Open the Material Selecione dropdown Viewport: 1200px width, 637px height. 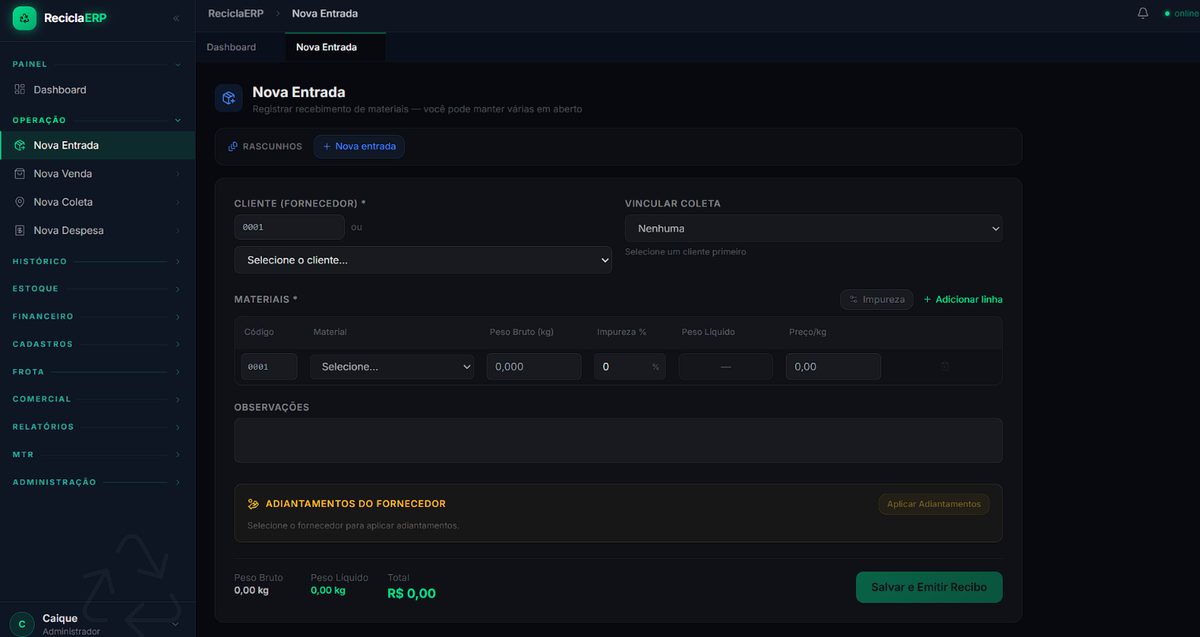click(x=392, y=366)
